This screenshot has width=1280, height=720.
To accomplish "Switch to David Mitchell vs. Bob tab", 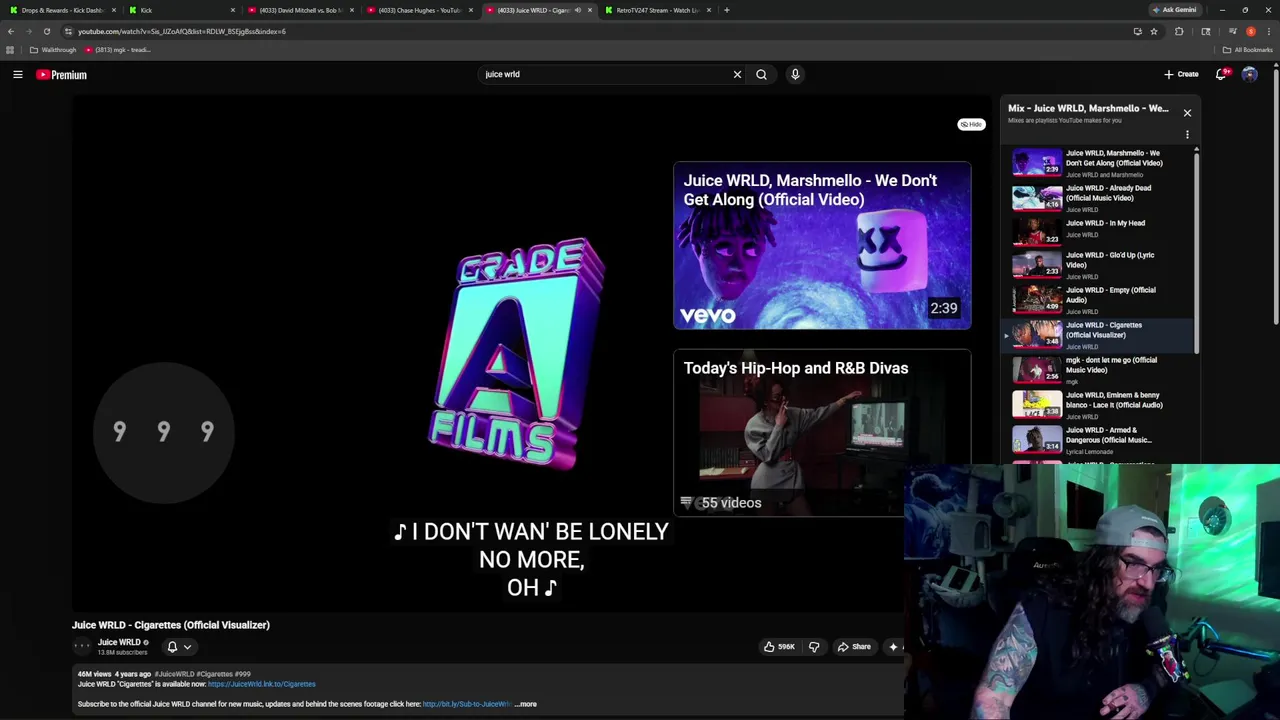I will tap(299, 10).
